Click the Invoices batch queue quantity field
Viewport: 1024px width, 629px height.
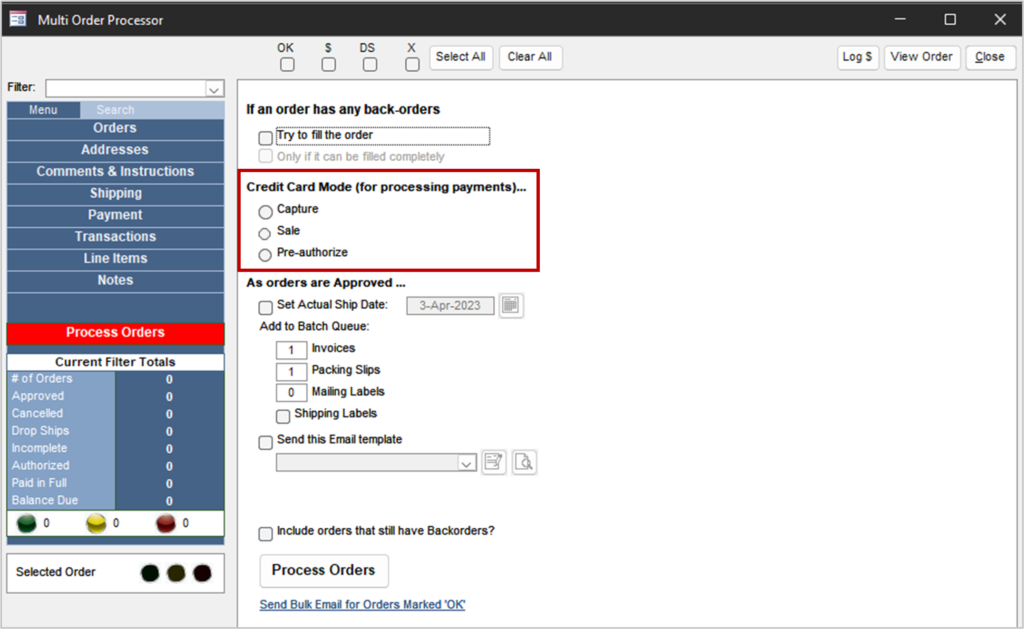(x=290, y=350)
